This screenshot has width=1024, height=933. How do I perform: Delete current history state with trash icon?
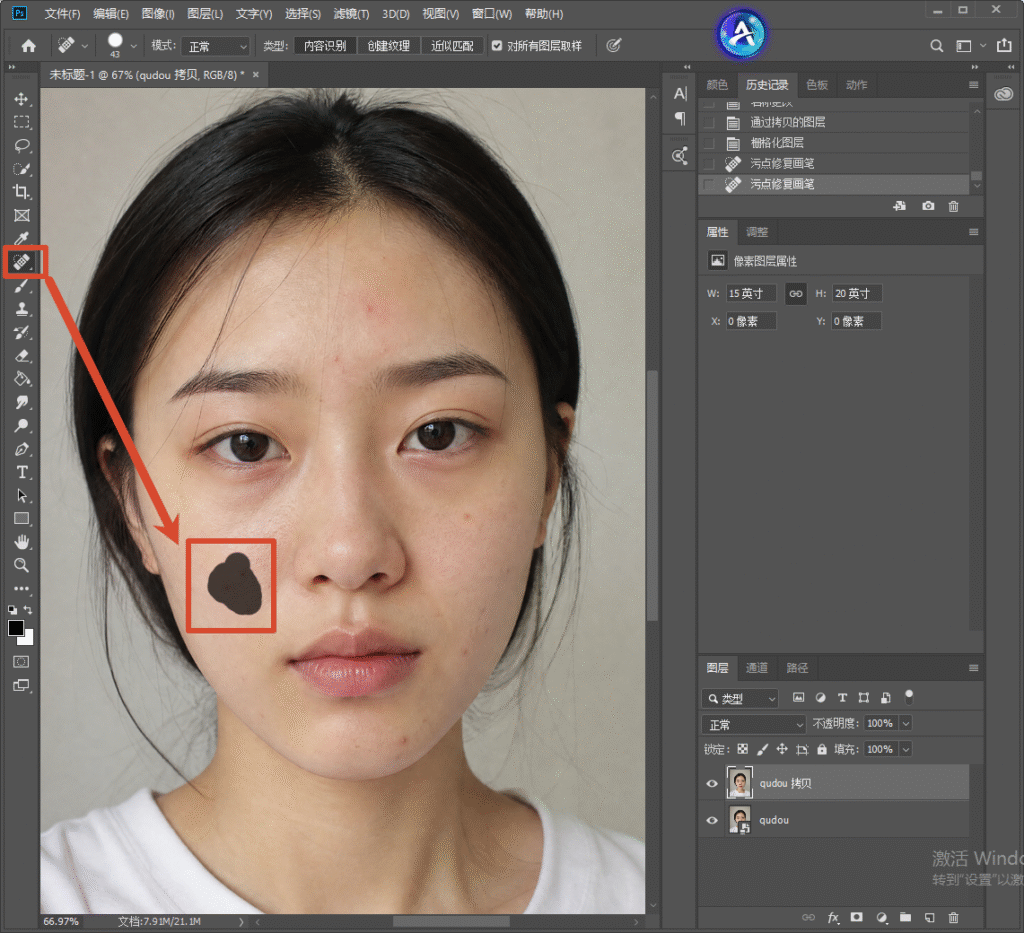click(953, 206)
